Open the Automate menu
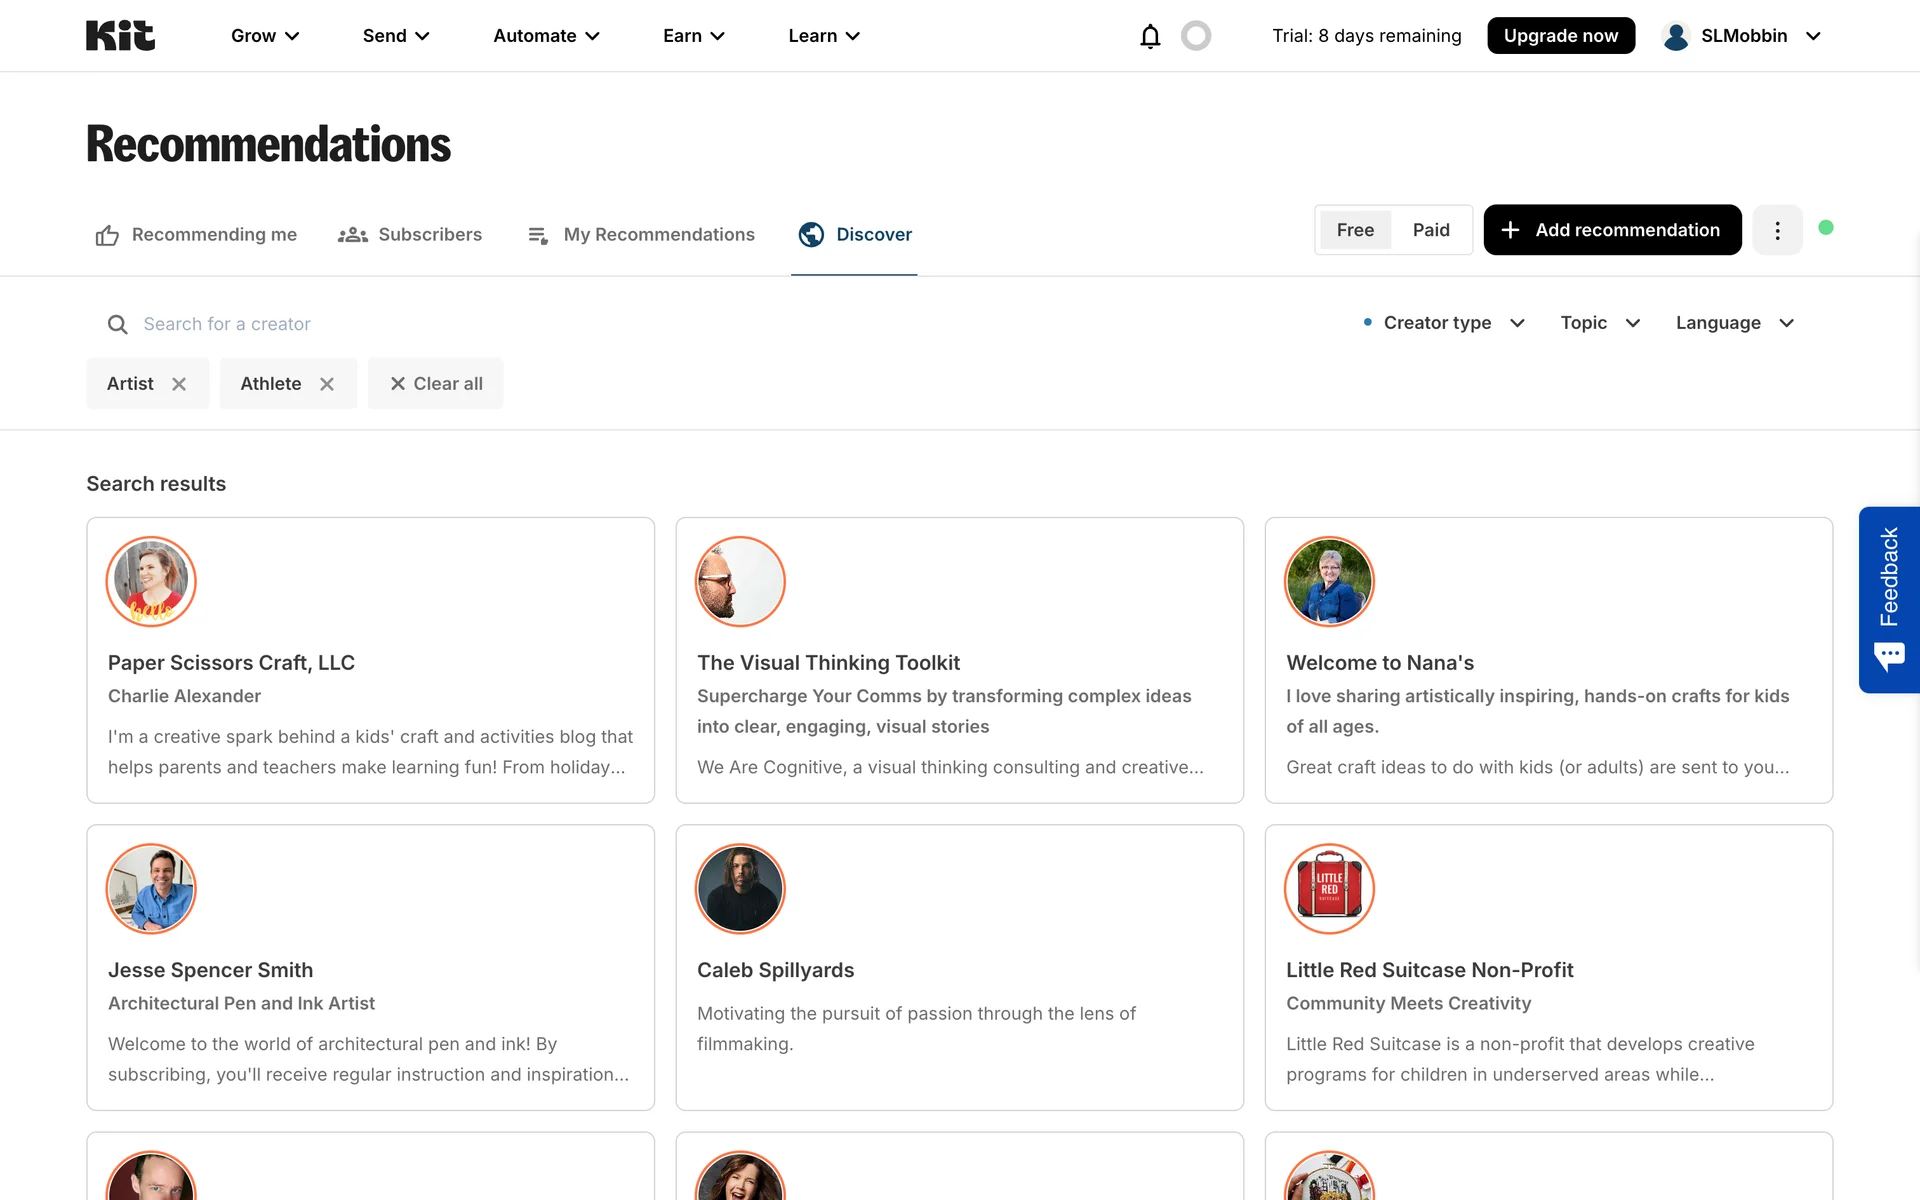This screenshot has width=1920, height=1200. pos(546,36)
